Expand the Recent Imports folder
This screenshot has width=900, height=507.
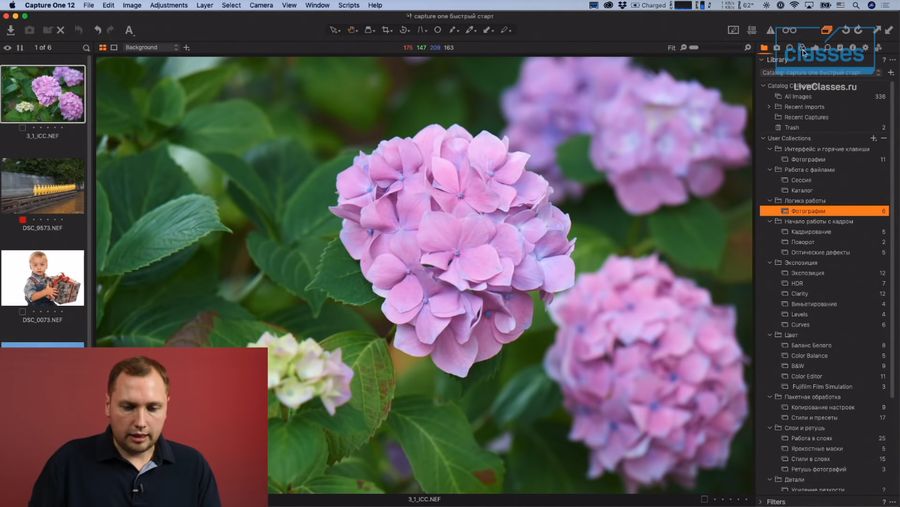pos(769,107)
